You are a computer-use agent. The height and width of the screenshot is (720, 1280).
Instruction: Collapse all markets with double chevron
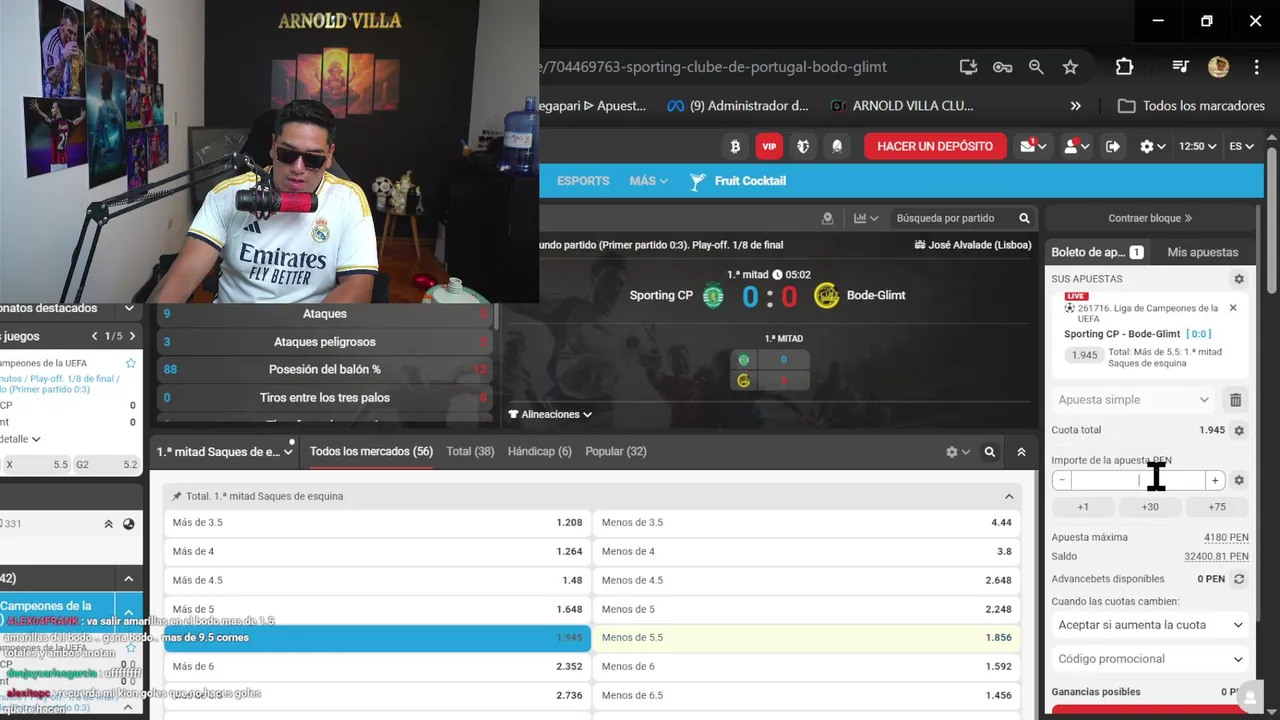(1021, 452)
